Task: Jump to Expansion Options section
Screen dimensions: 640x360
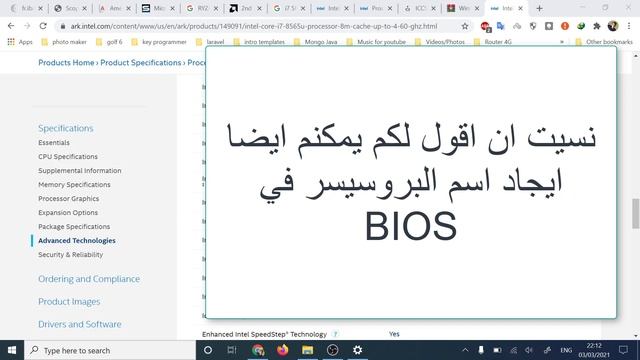Action: [68, 212]
